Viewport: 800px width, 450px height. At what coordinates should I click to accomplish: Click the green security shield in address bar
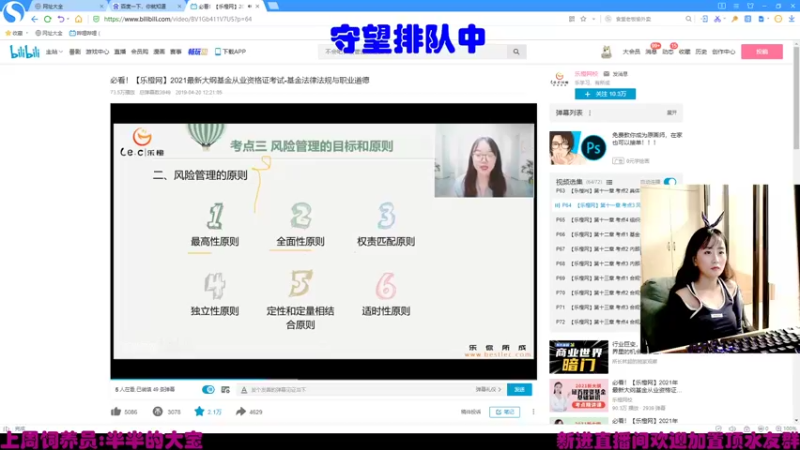[x=96, y=19]
